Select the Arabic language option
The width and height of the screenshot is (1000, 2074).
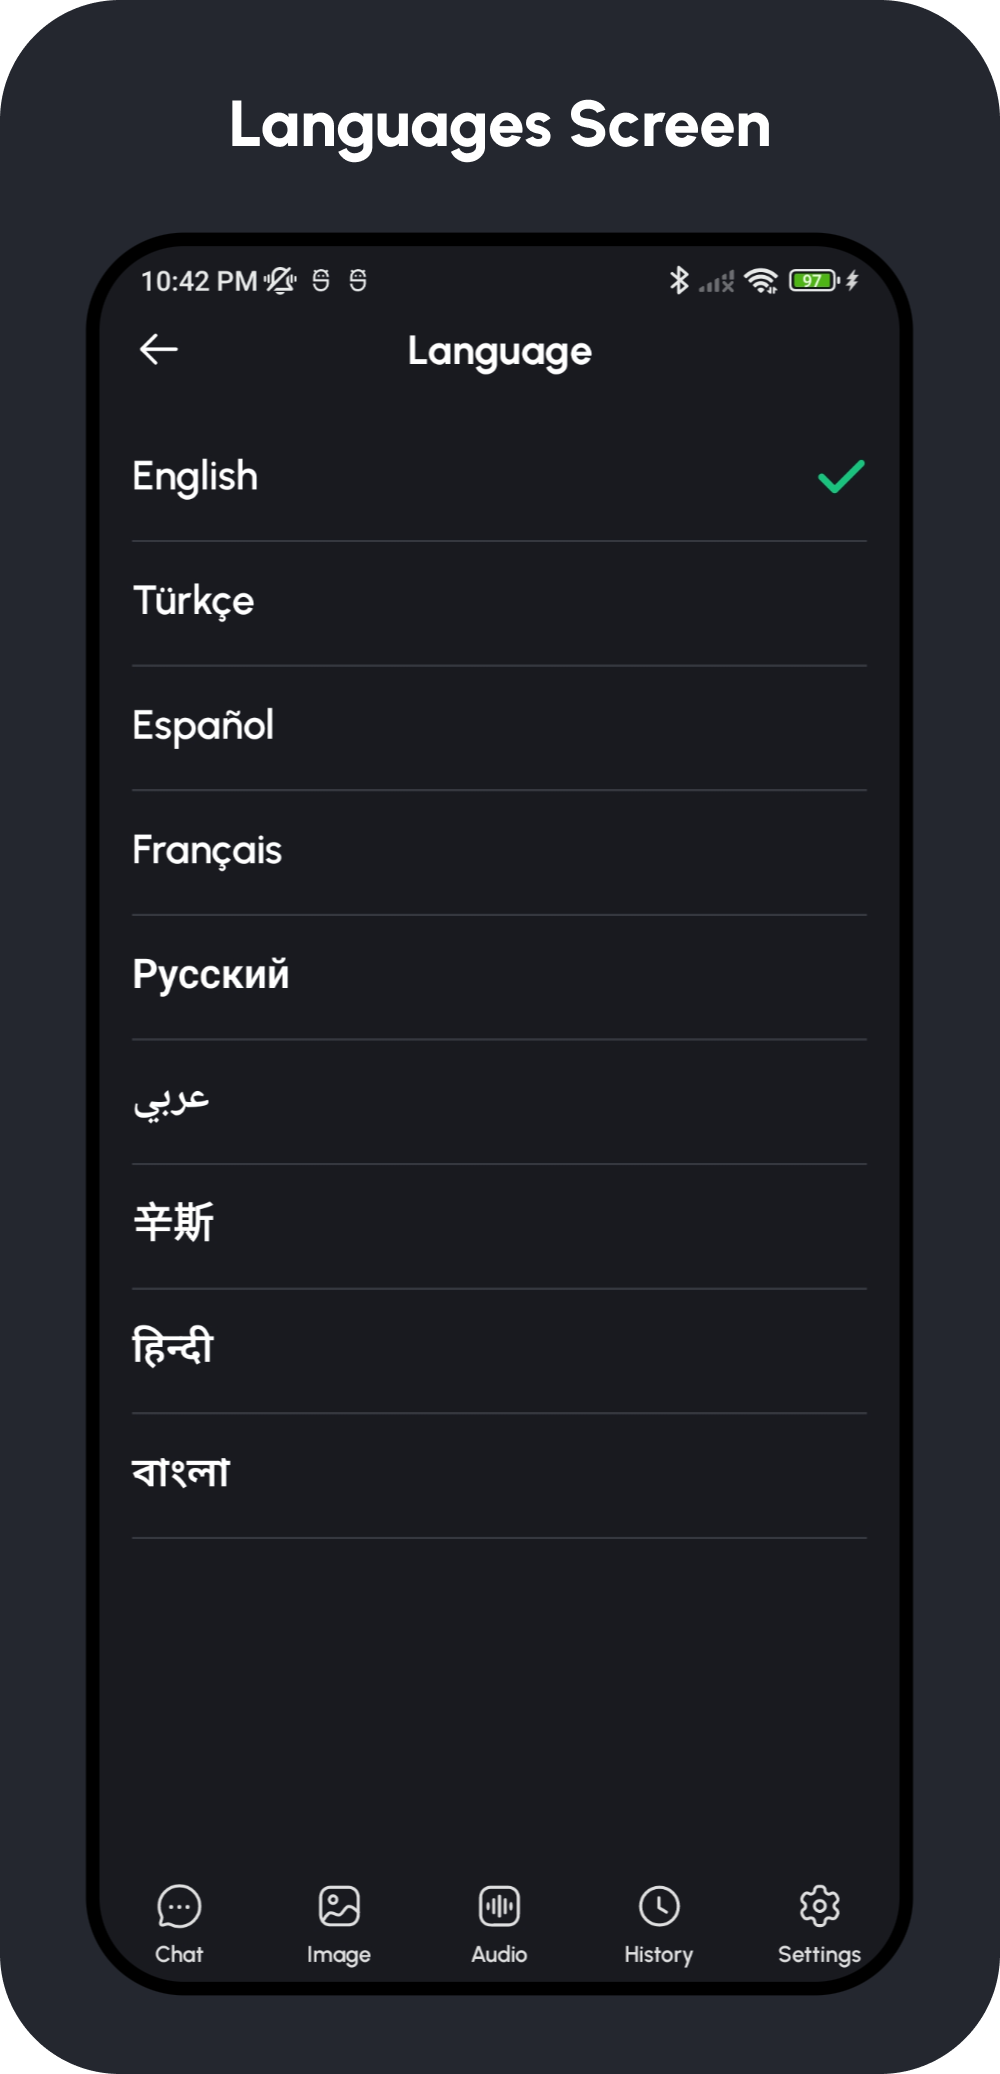(x=171, y=1100)
